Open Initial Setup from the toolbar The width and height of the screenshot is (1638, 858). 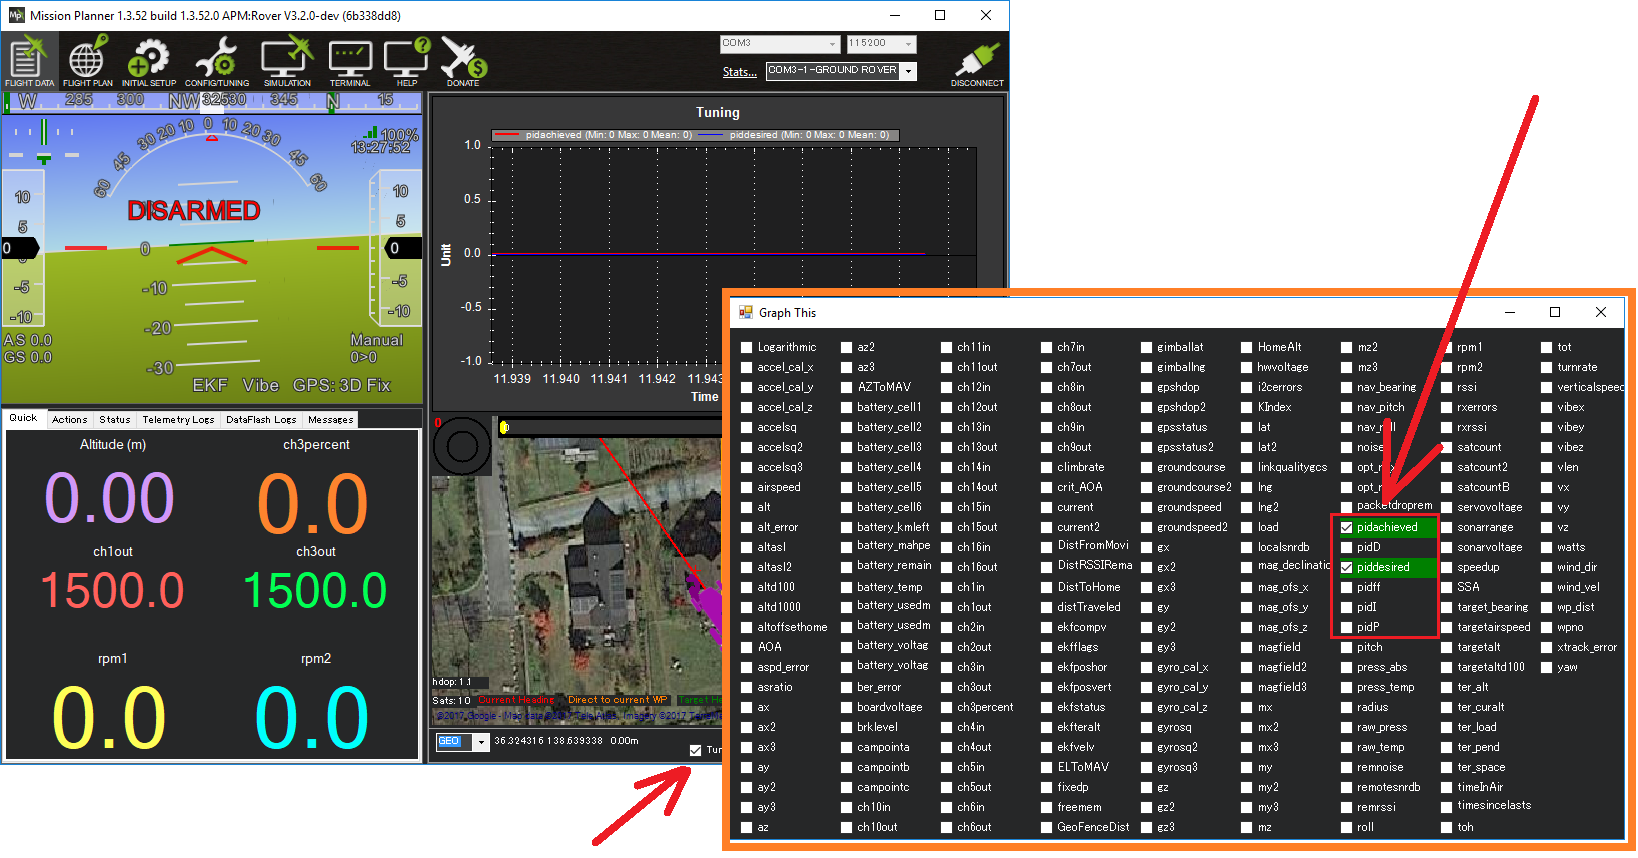coord(149,62)
